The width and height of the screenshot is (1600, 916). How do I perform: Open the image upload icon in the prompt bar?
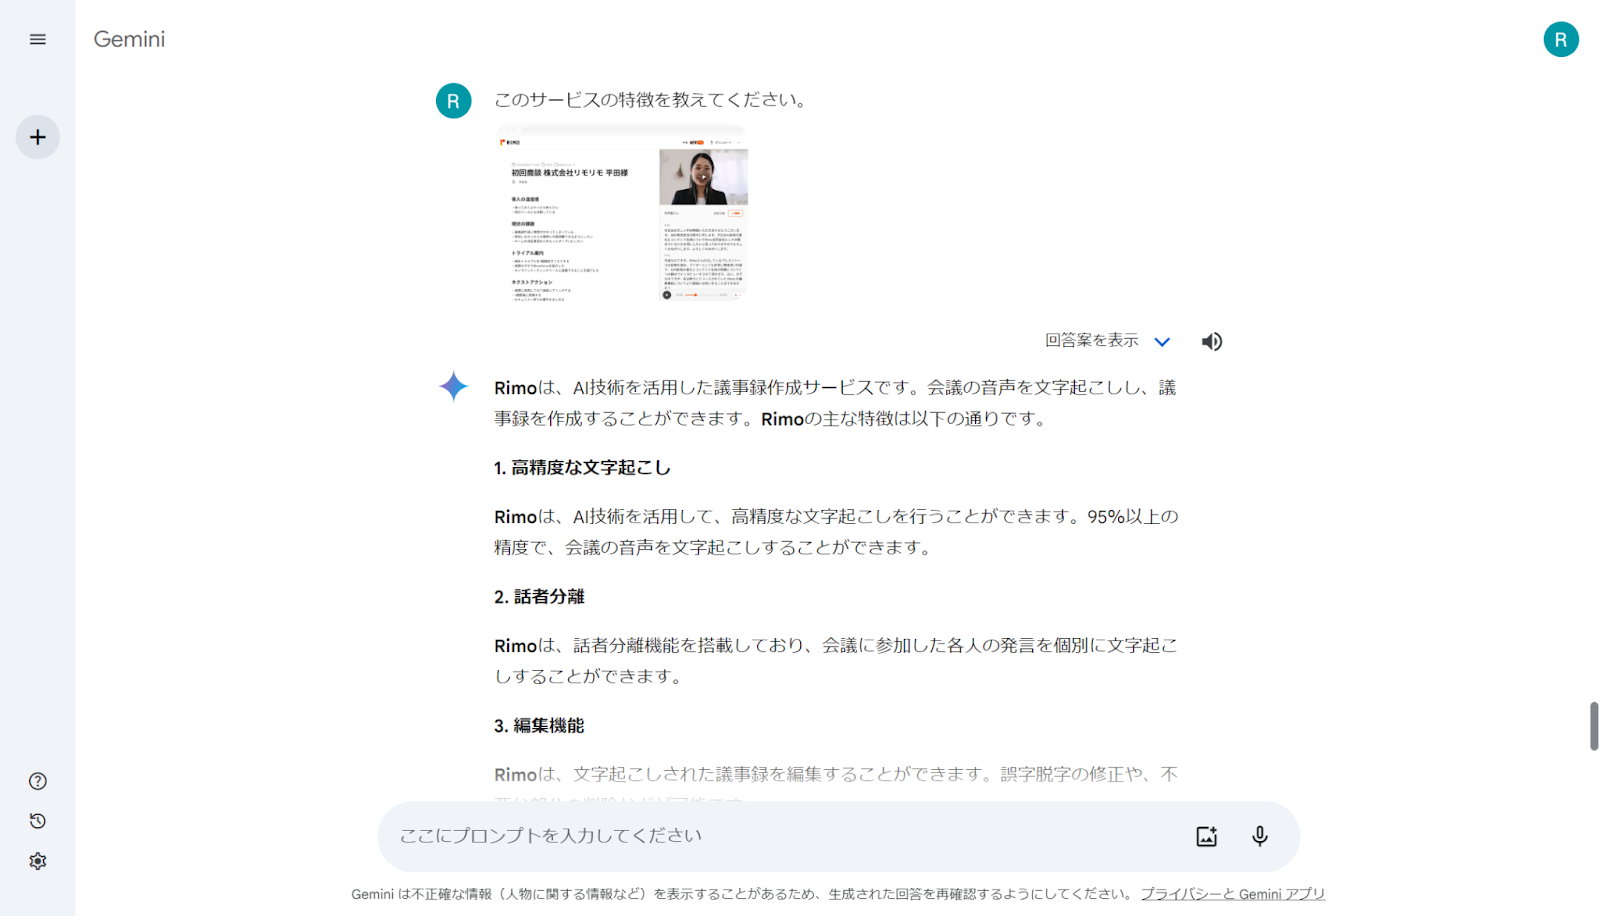point(1206,836)
